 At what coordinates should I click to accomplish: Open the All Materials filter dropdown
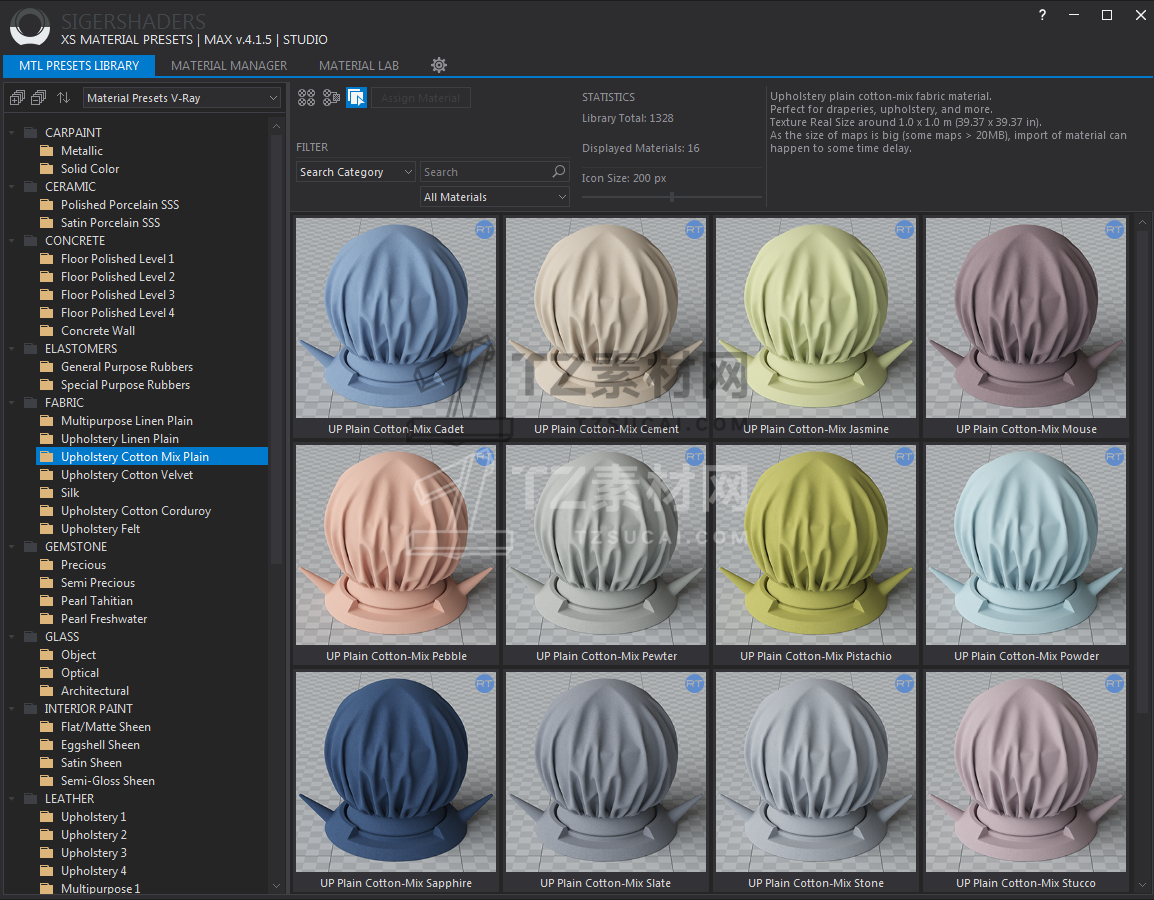click(x=495, y=197)
